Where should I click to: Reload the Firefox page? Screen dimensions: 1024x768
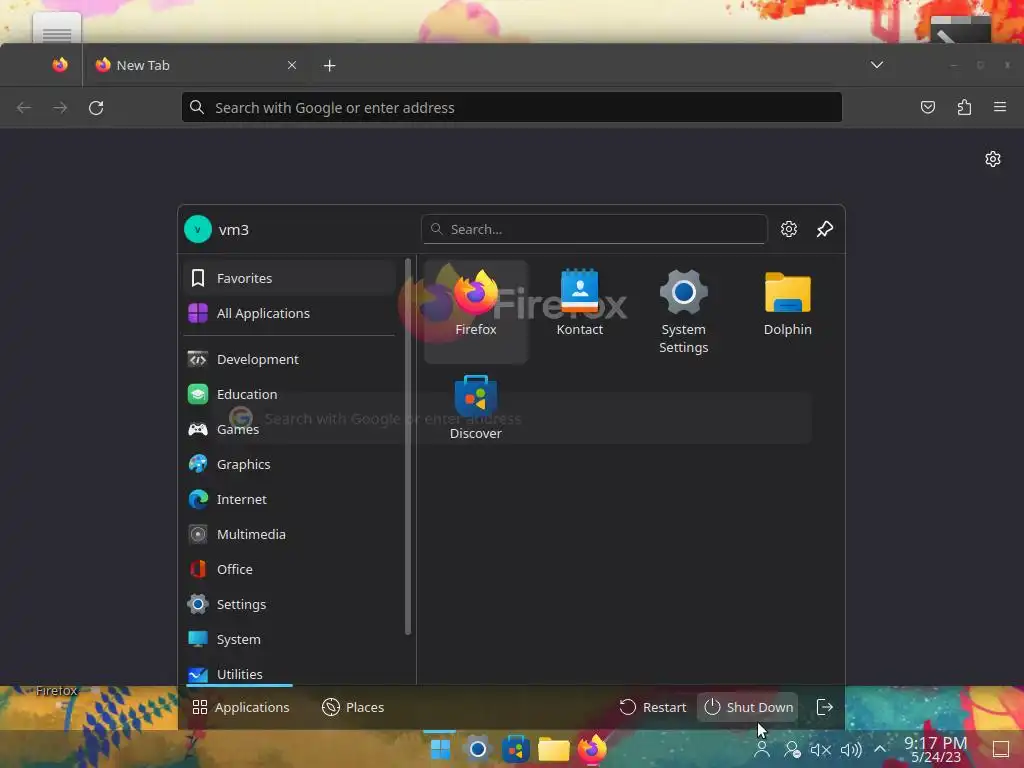tap(96, 108)
